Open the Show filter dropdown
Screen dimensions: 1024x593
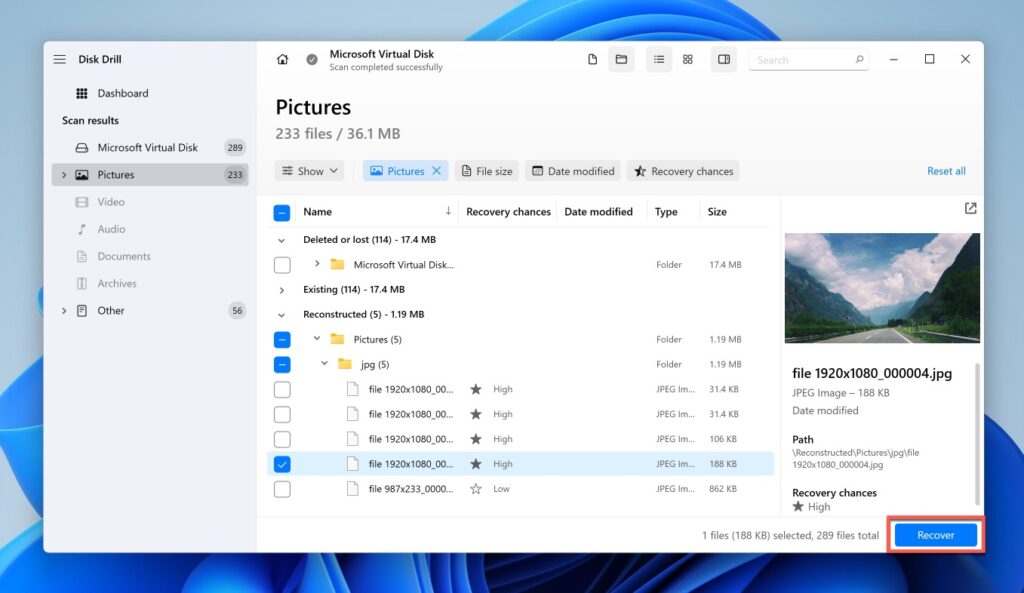(x=309, y=170)
